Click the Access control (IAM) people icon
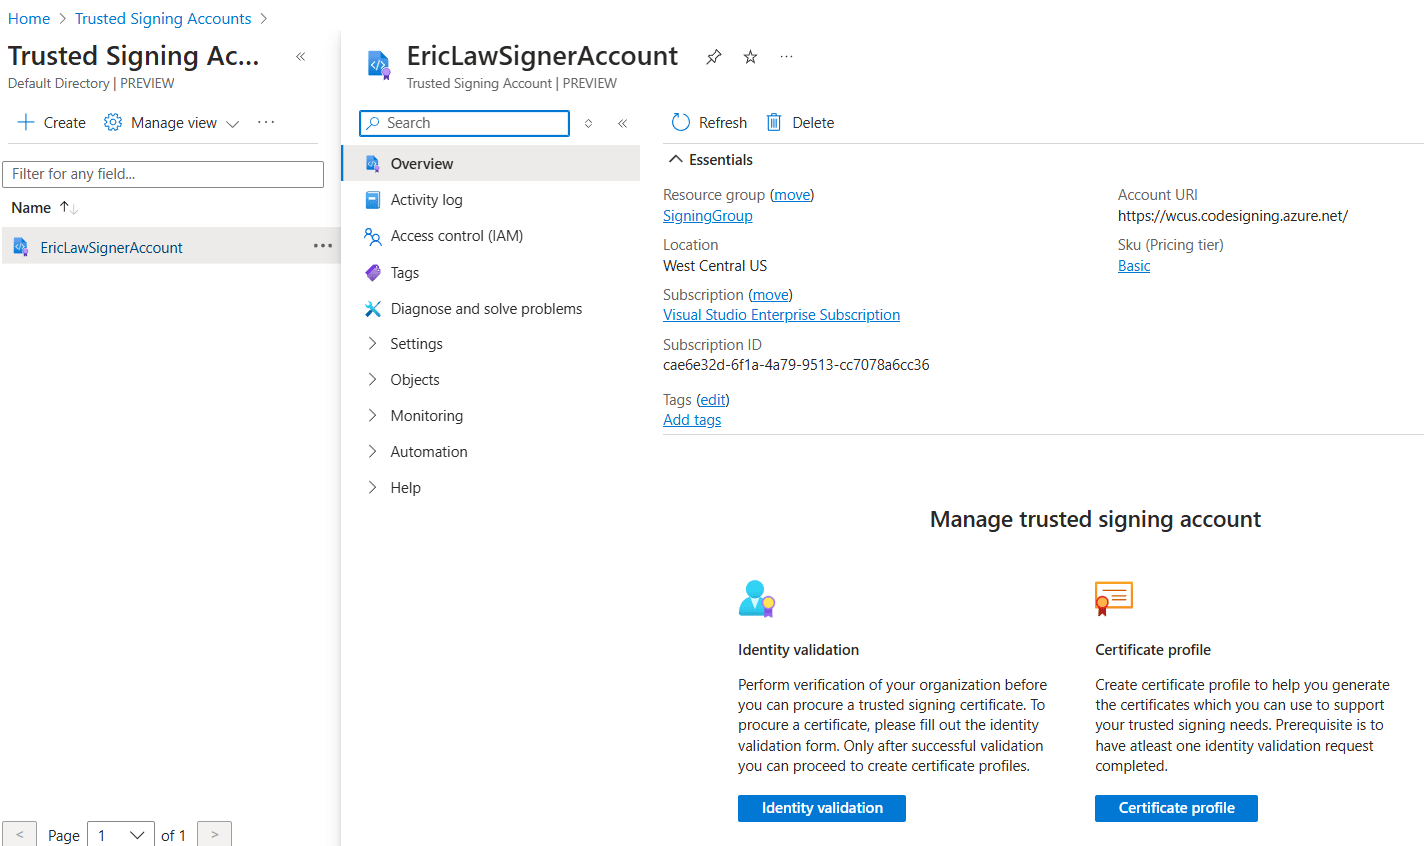The image size is (1424, 846). [372, 236]
